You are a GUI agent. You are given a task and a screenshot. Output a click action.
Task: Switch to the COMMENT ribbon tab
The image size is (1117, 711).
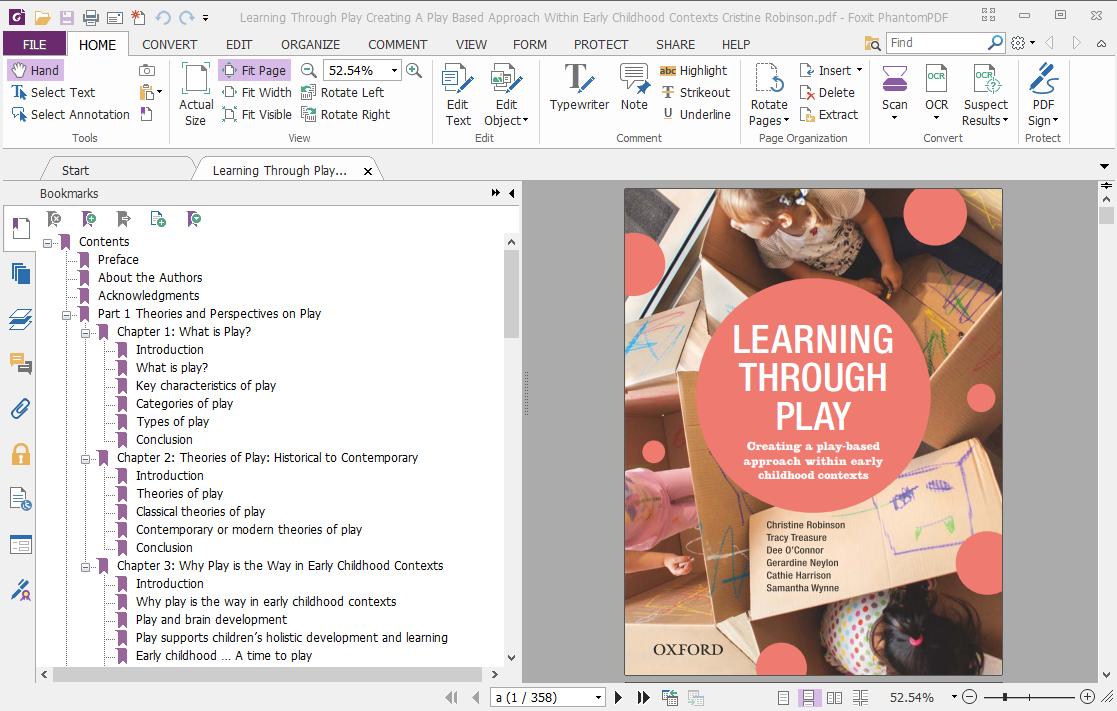point(398,44)
